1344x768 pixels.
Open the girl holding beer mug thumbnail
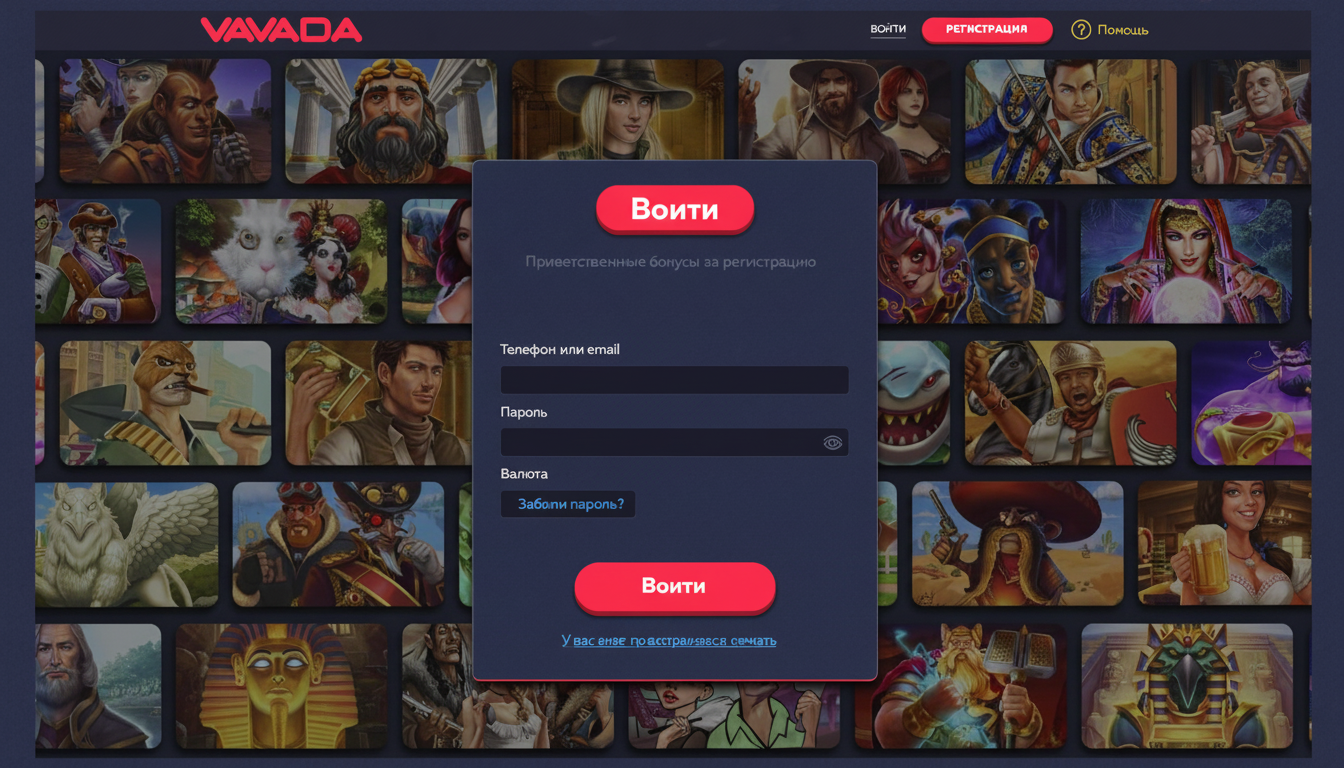click(1224, 544)
